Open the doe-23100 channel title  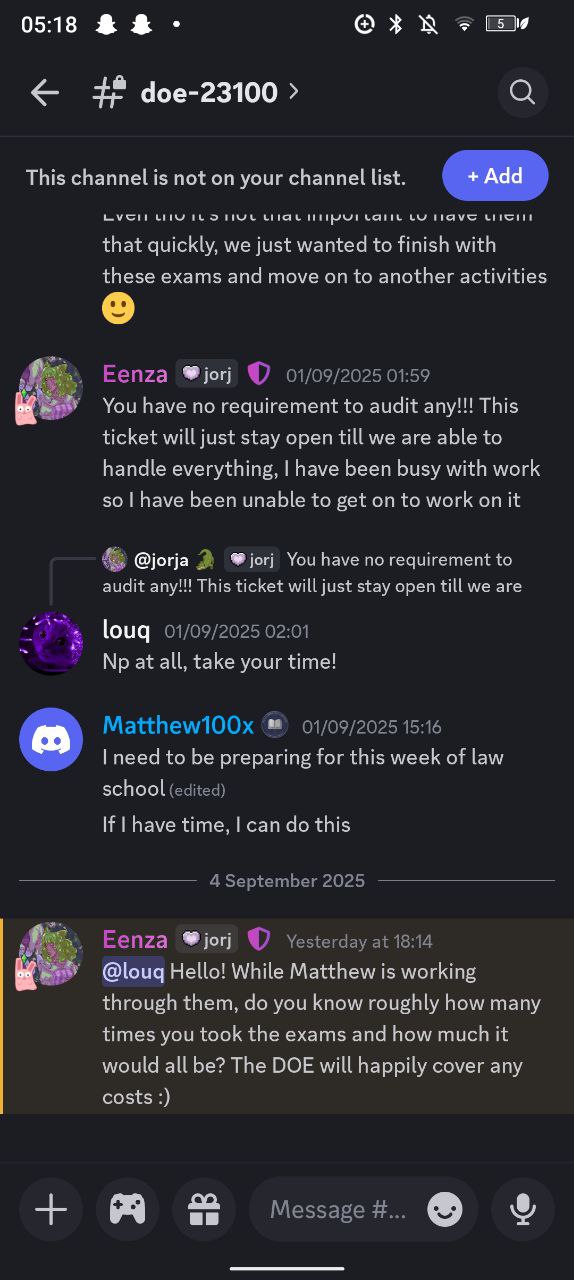coord(209,92)
